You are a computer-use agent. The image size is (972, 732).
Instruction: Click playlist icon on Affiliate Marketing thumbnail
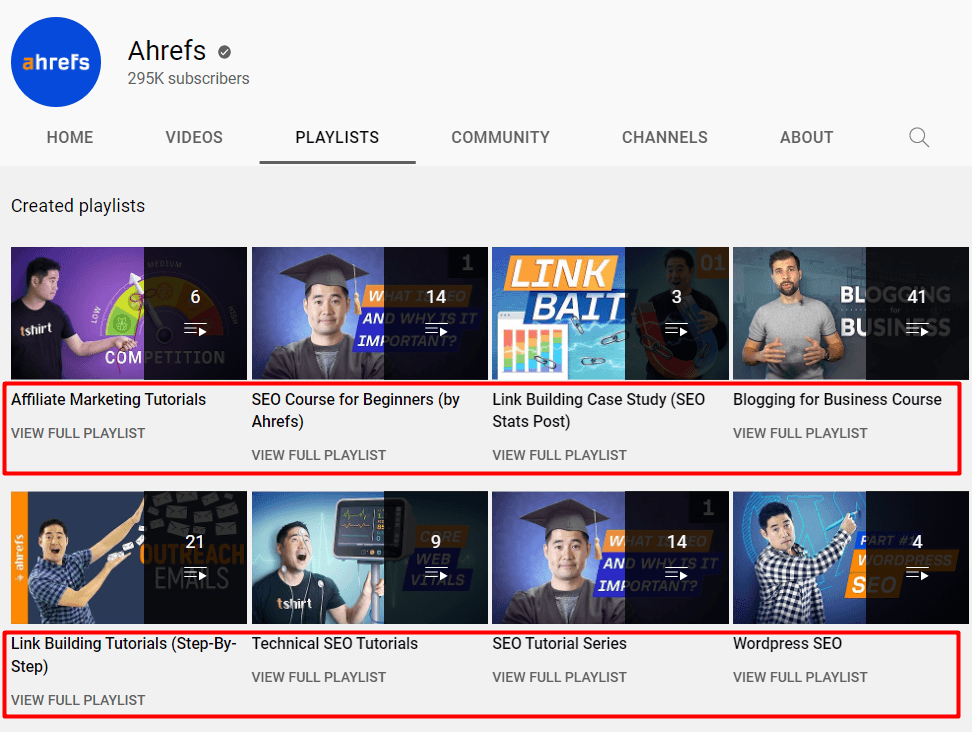(x=195, y=330)
